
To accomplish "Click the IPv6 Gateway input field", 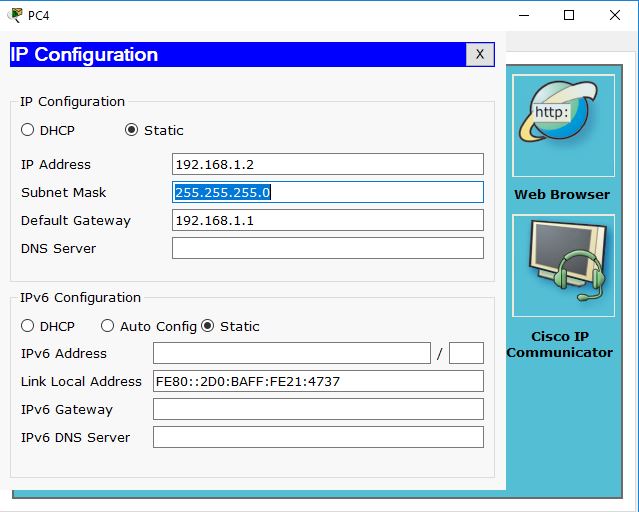I will tap(318, 409).
